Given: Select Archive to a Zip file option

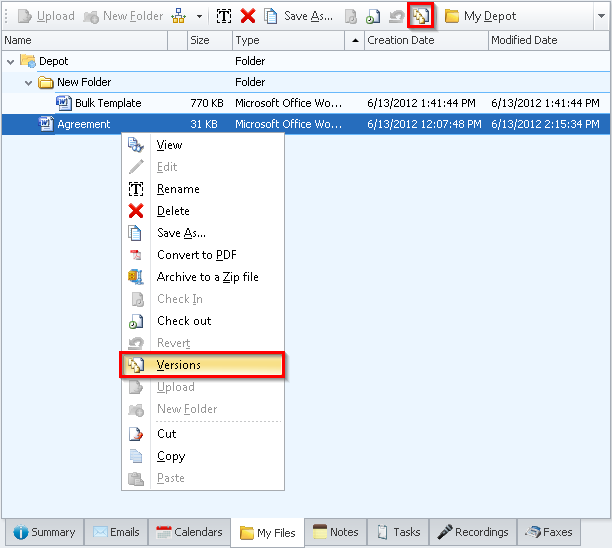Looking at the screenshot, I should (x=207, y=277).
